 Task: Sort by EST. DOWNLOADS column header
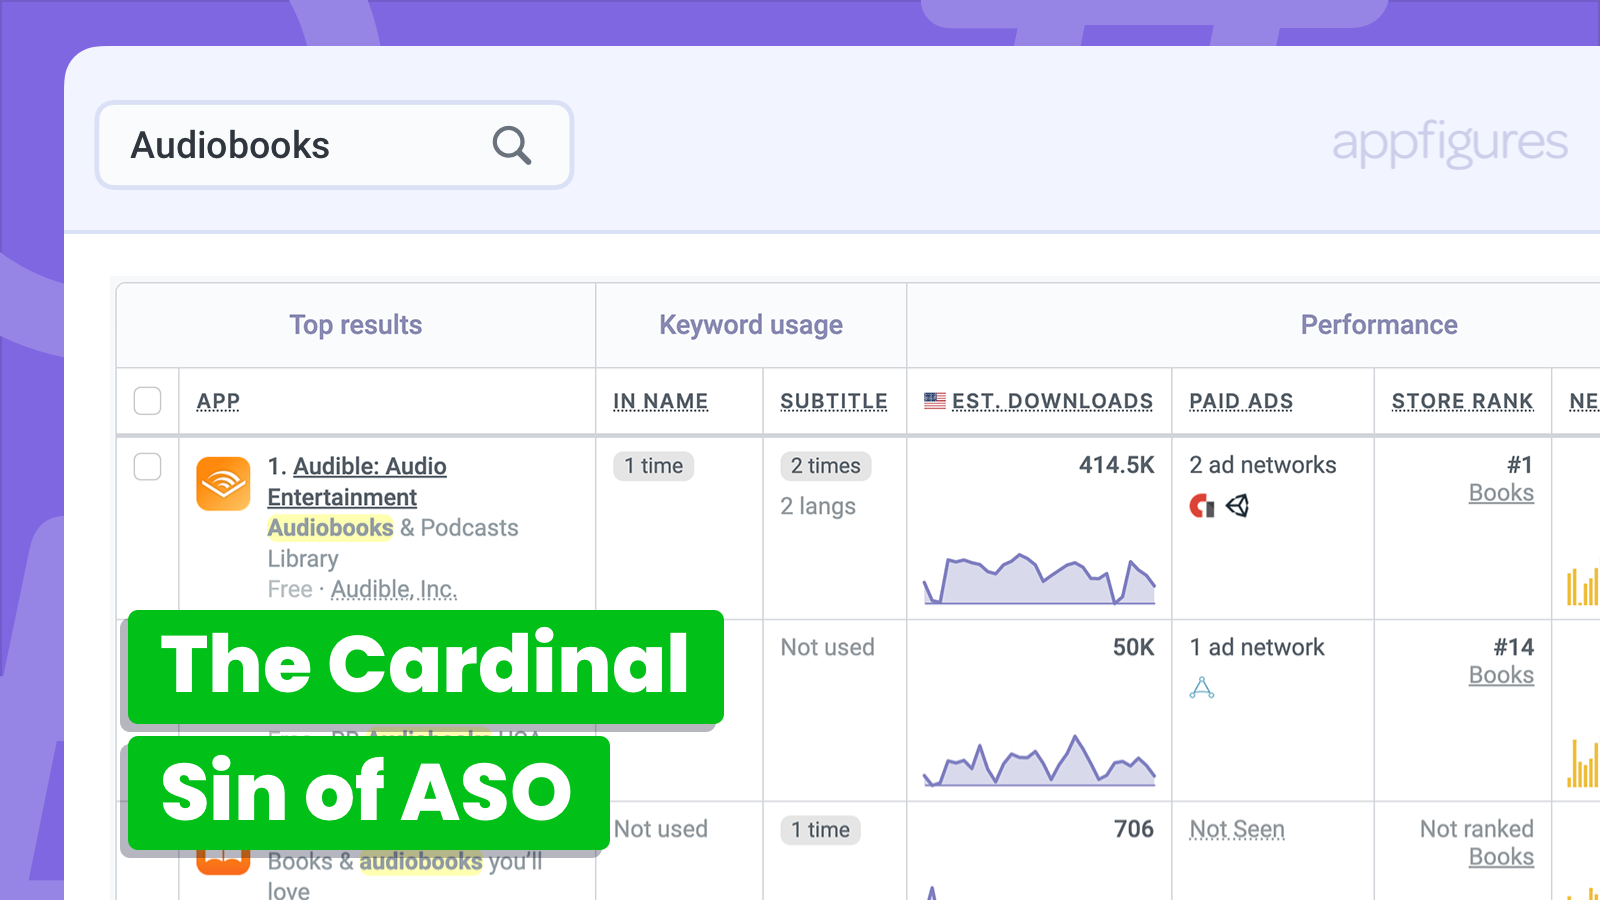[x=1052, y=401]
